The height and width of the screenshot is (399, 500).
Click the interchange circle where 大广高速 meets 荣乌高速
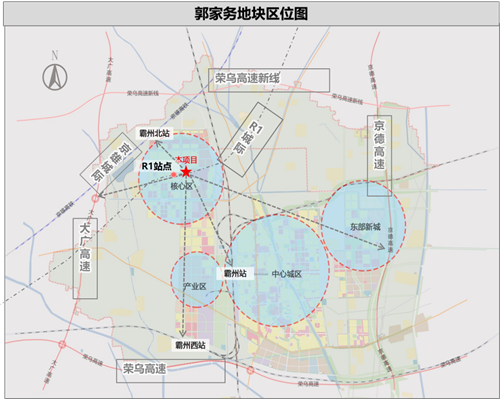coord(62,344)
